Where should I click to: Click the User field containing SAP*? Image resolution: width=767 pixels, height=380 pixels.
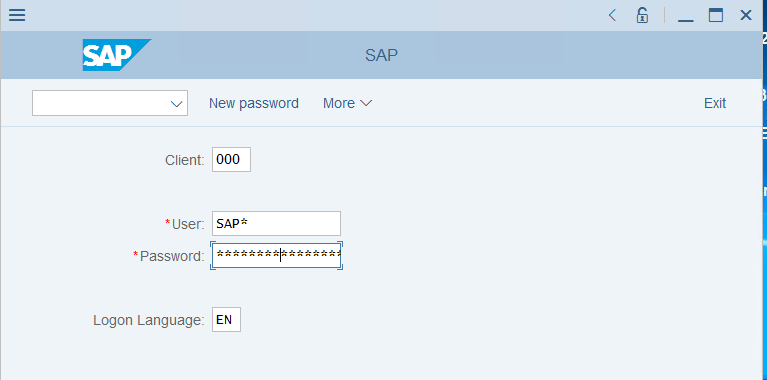(x=276, y=224)
